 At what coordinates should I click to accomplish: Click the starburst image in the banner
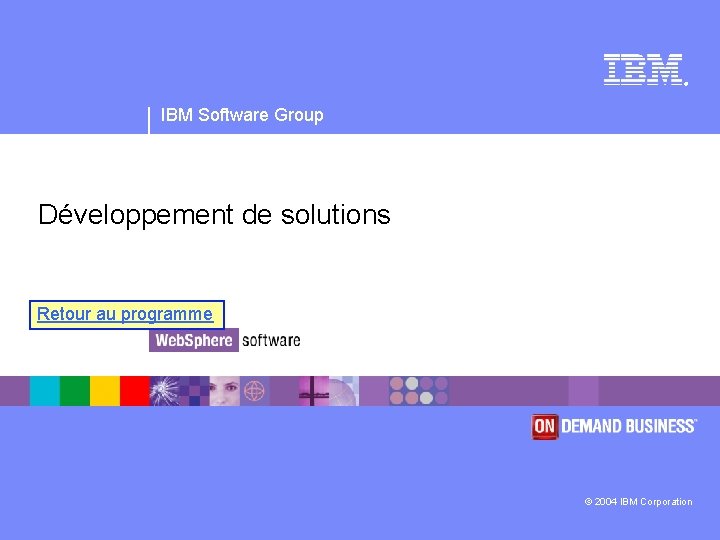coord(165,391)
